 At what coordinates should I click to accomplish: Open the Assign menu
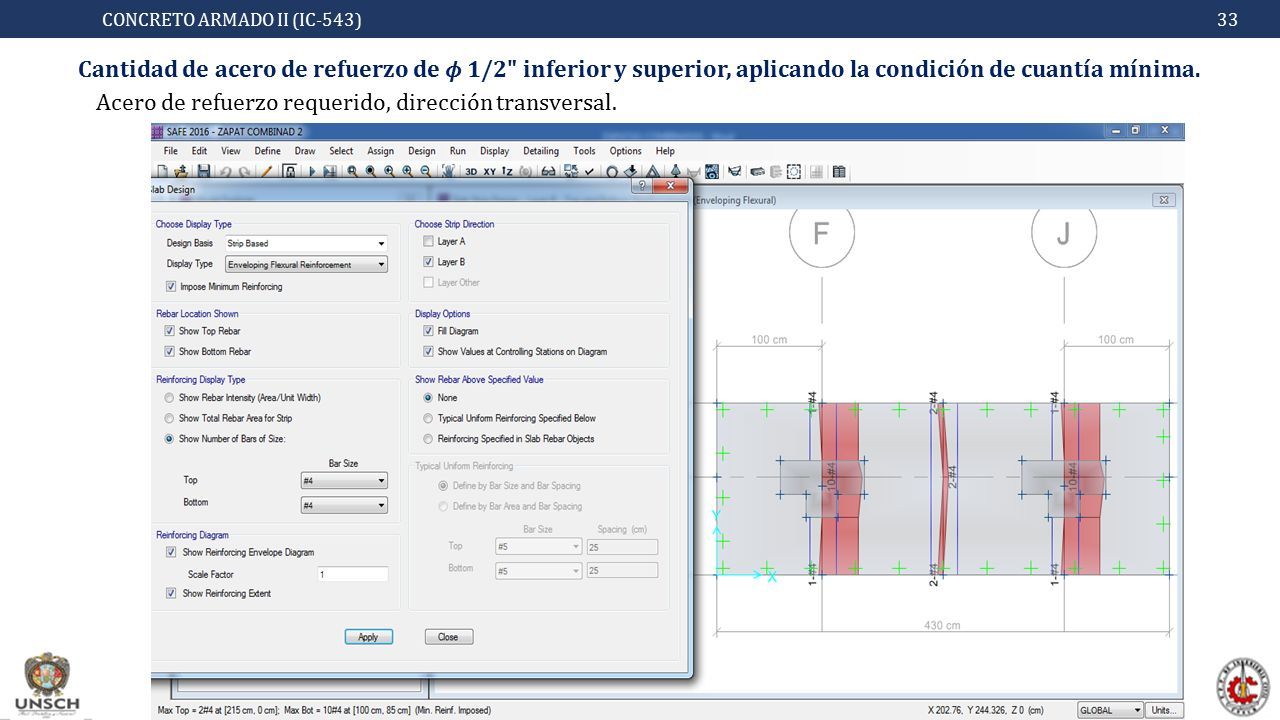point(380,151)
